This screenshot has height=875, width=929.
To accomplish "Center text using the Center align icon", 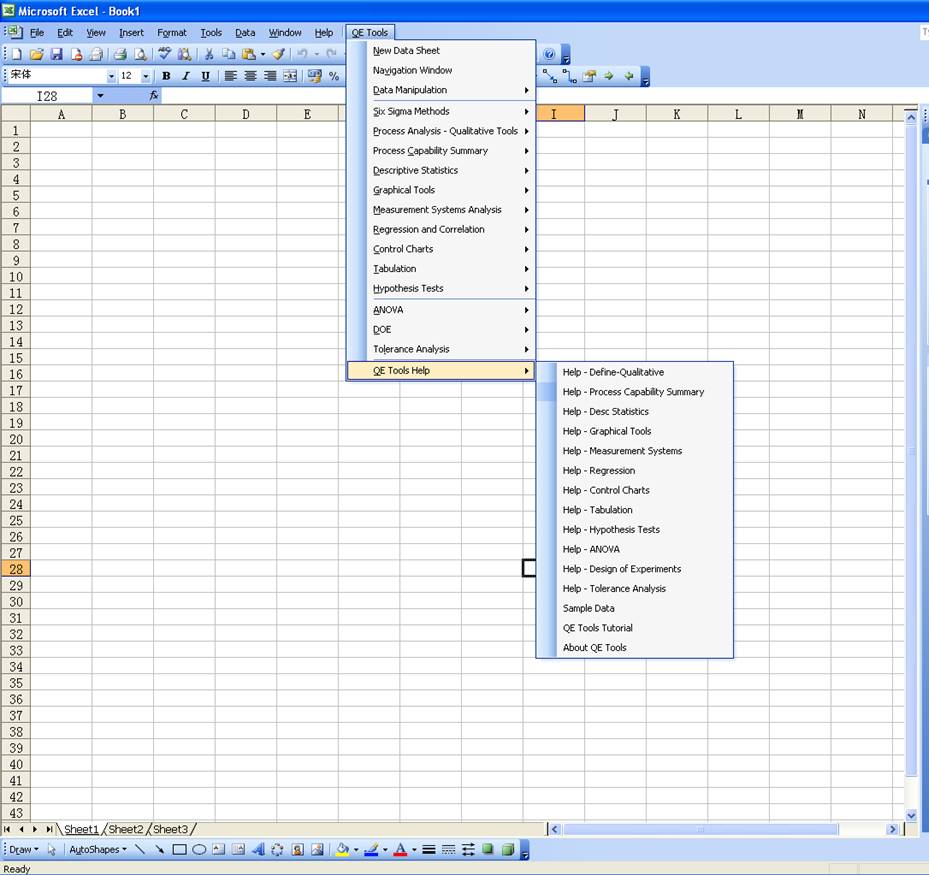I will [x=251, y=76].
